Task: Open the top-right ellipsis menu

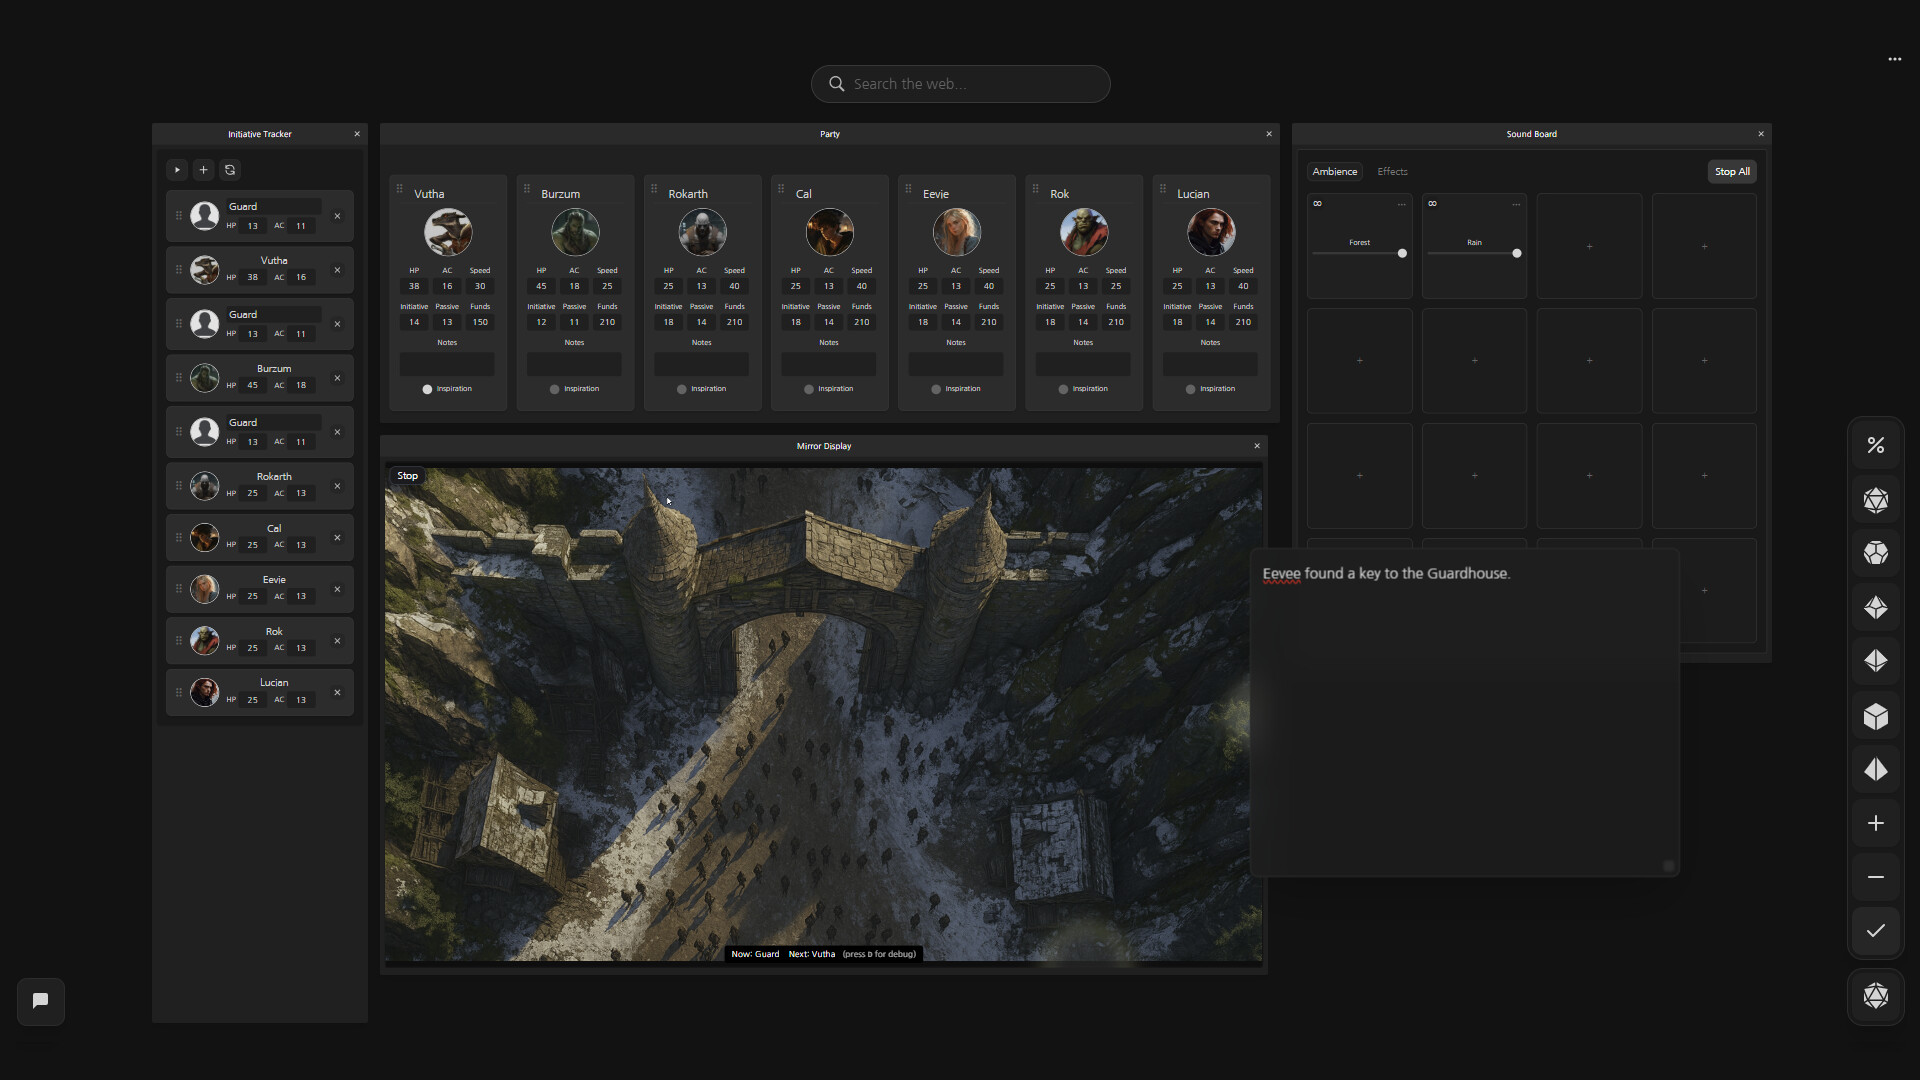Action: coord(1894,59)
